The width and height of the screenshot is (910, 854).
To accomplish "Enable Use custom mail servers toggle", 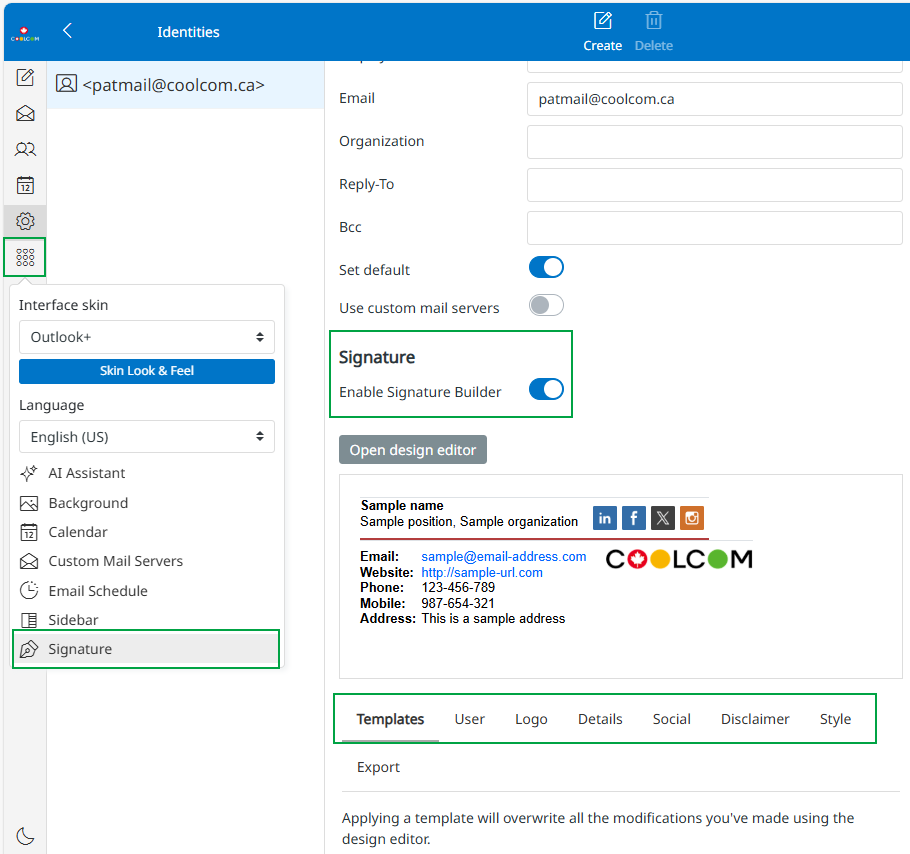I will [x=546, y=305].
